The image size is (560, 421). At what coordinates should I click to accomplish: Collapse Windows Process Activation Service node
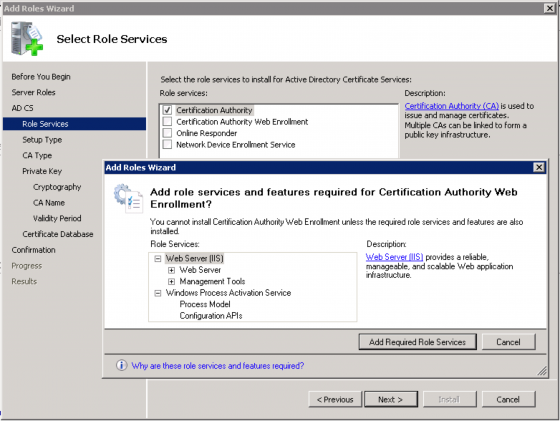(158, 293)
